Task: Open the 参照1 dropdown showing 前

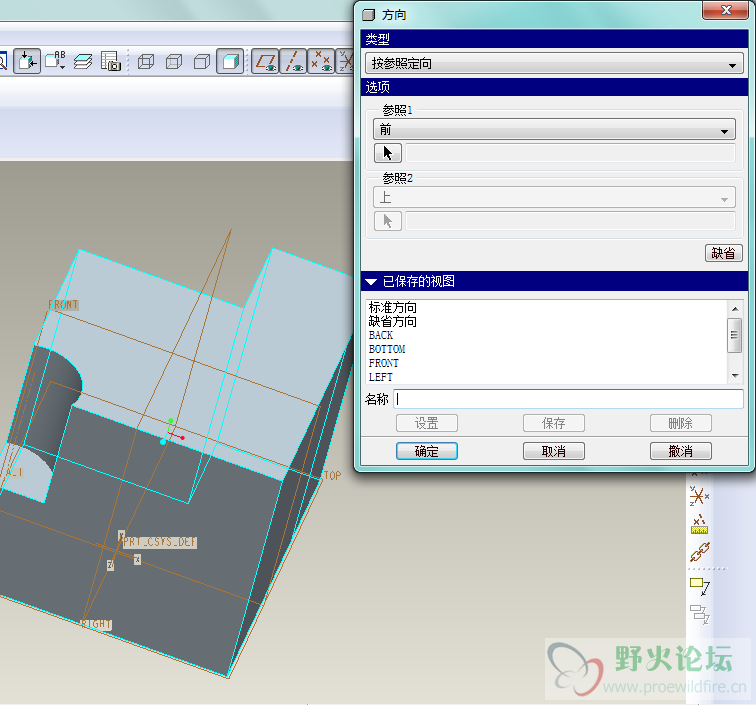Action: click(x=554, y=129)
